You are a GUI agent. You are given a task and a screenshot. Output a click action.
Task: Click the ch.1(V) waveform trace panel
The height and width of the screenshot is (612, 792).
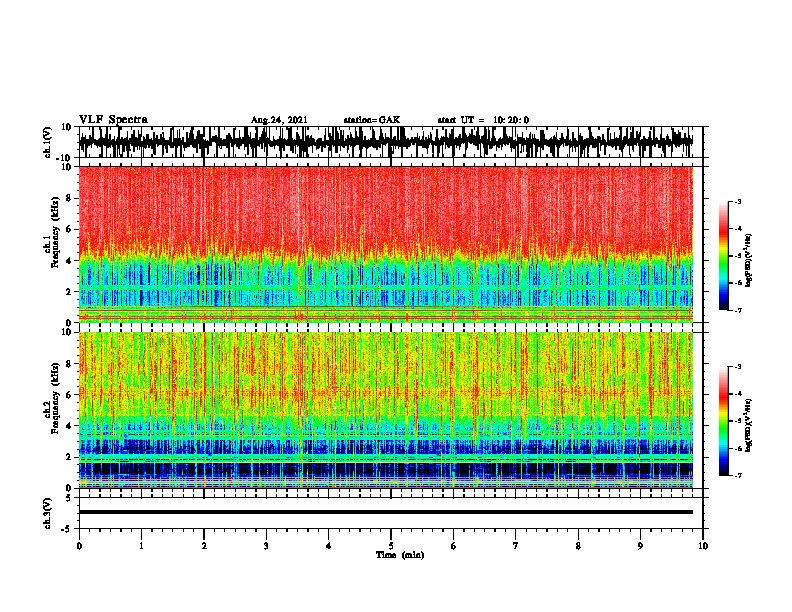coord(391,142)
